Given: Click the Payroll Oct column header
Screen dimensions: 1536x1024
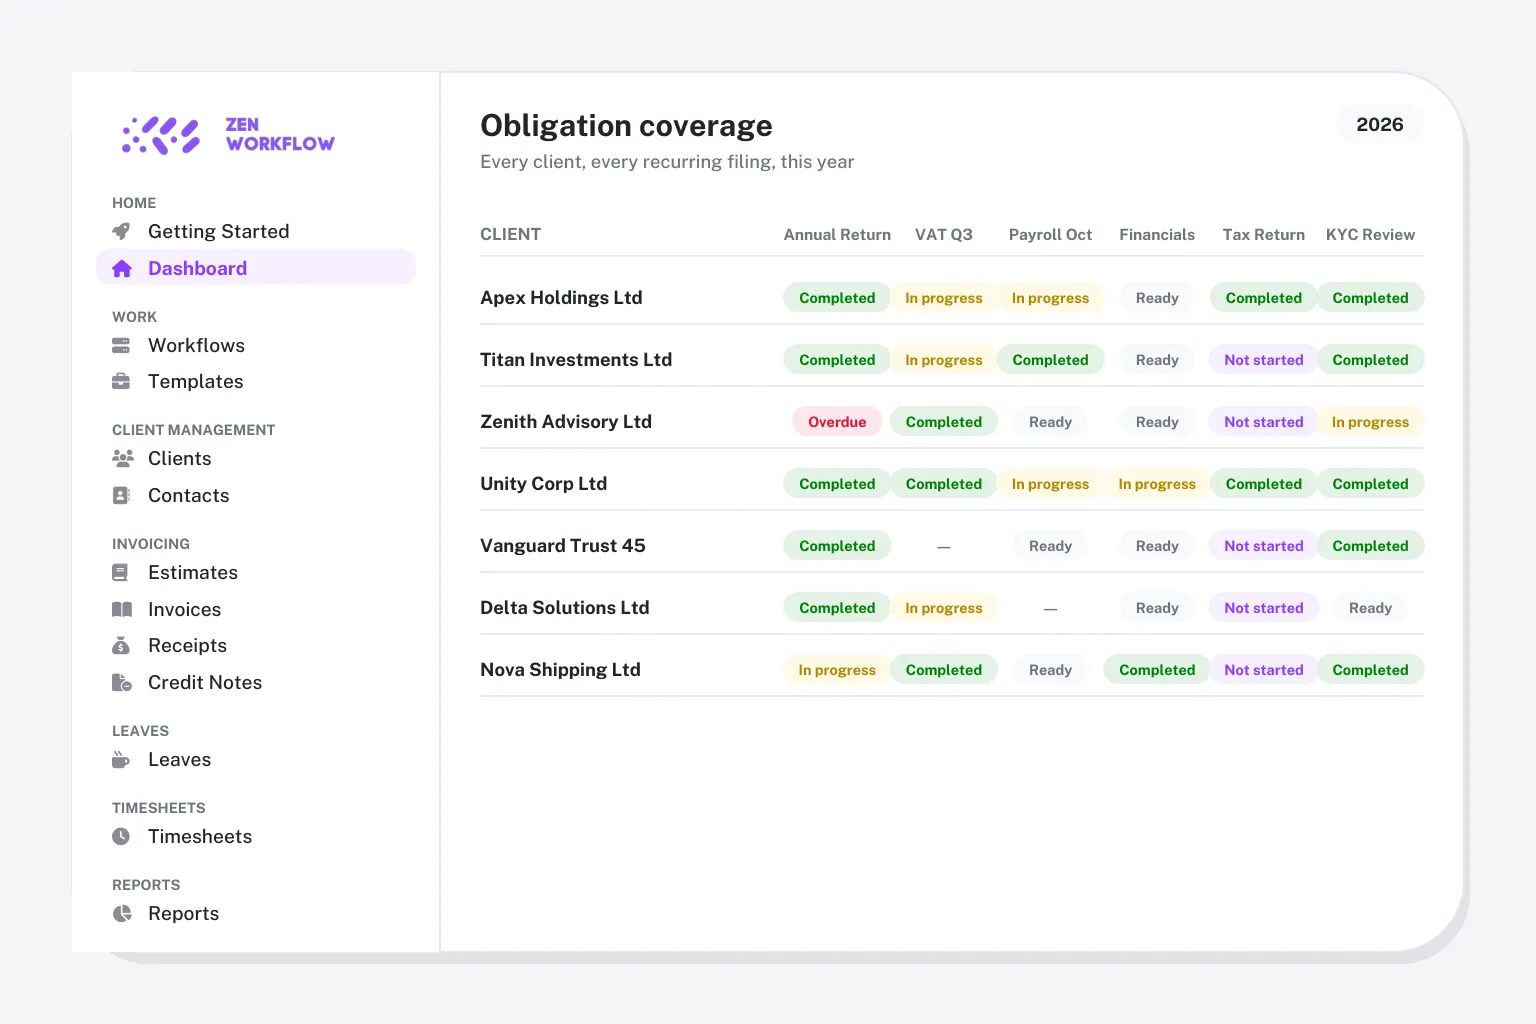Looking at the screenshot, I should coord(1050,234).
